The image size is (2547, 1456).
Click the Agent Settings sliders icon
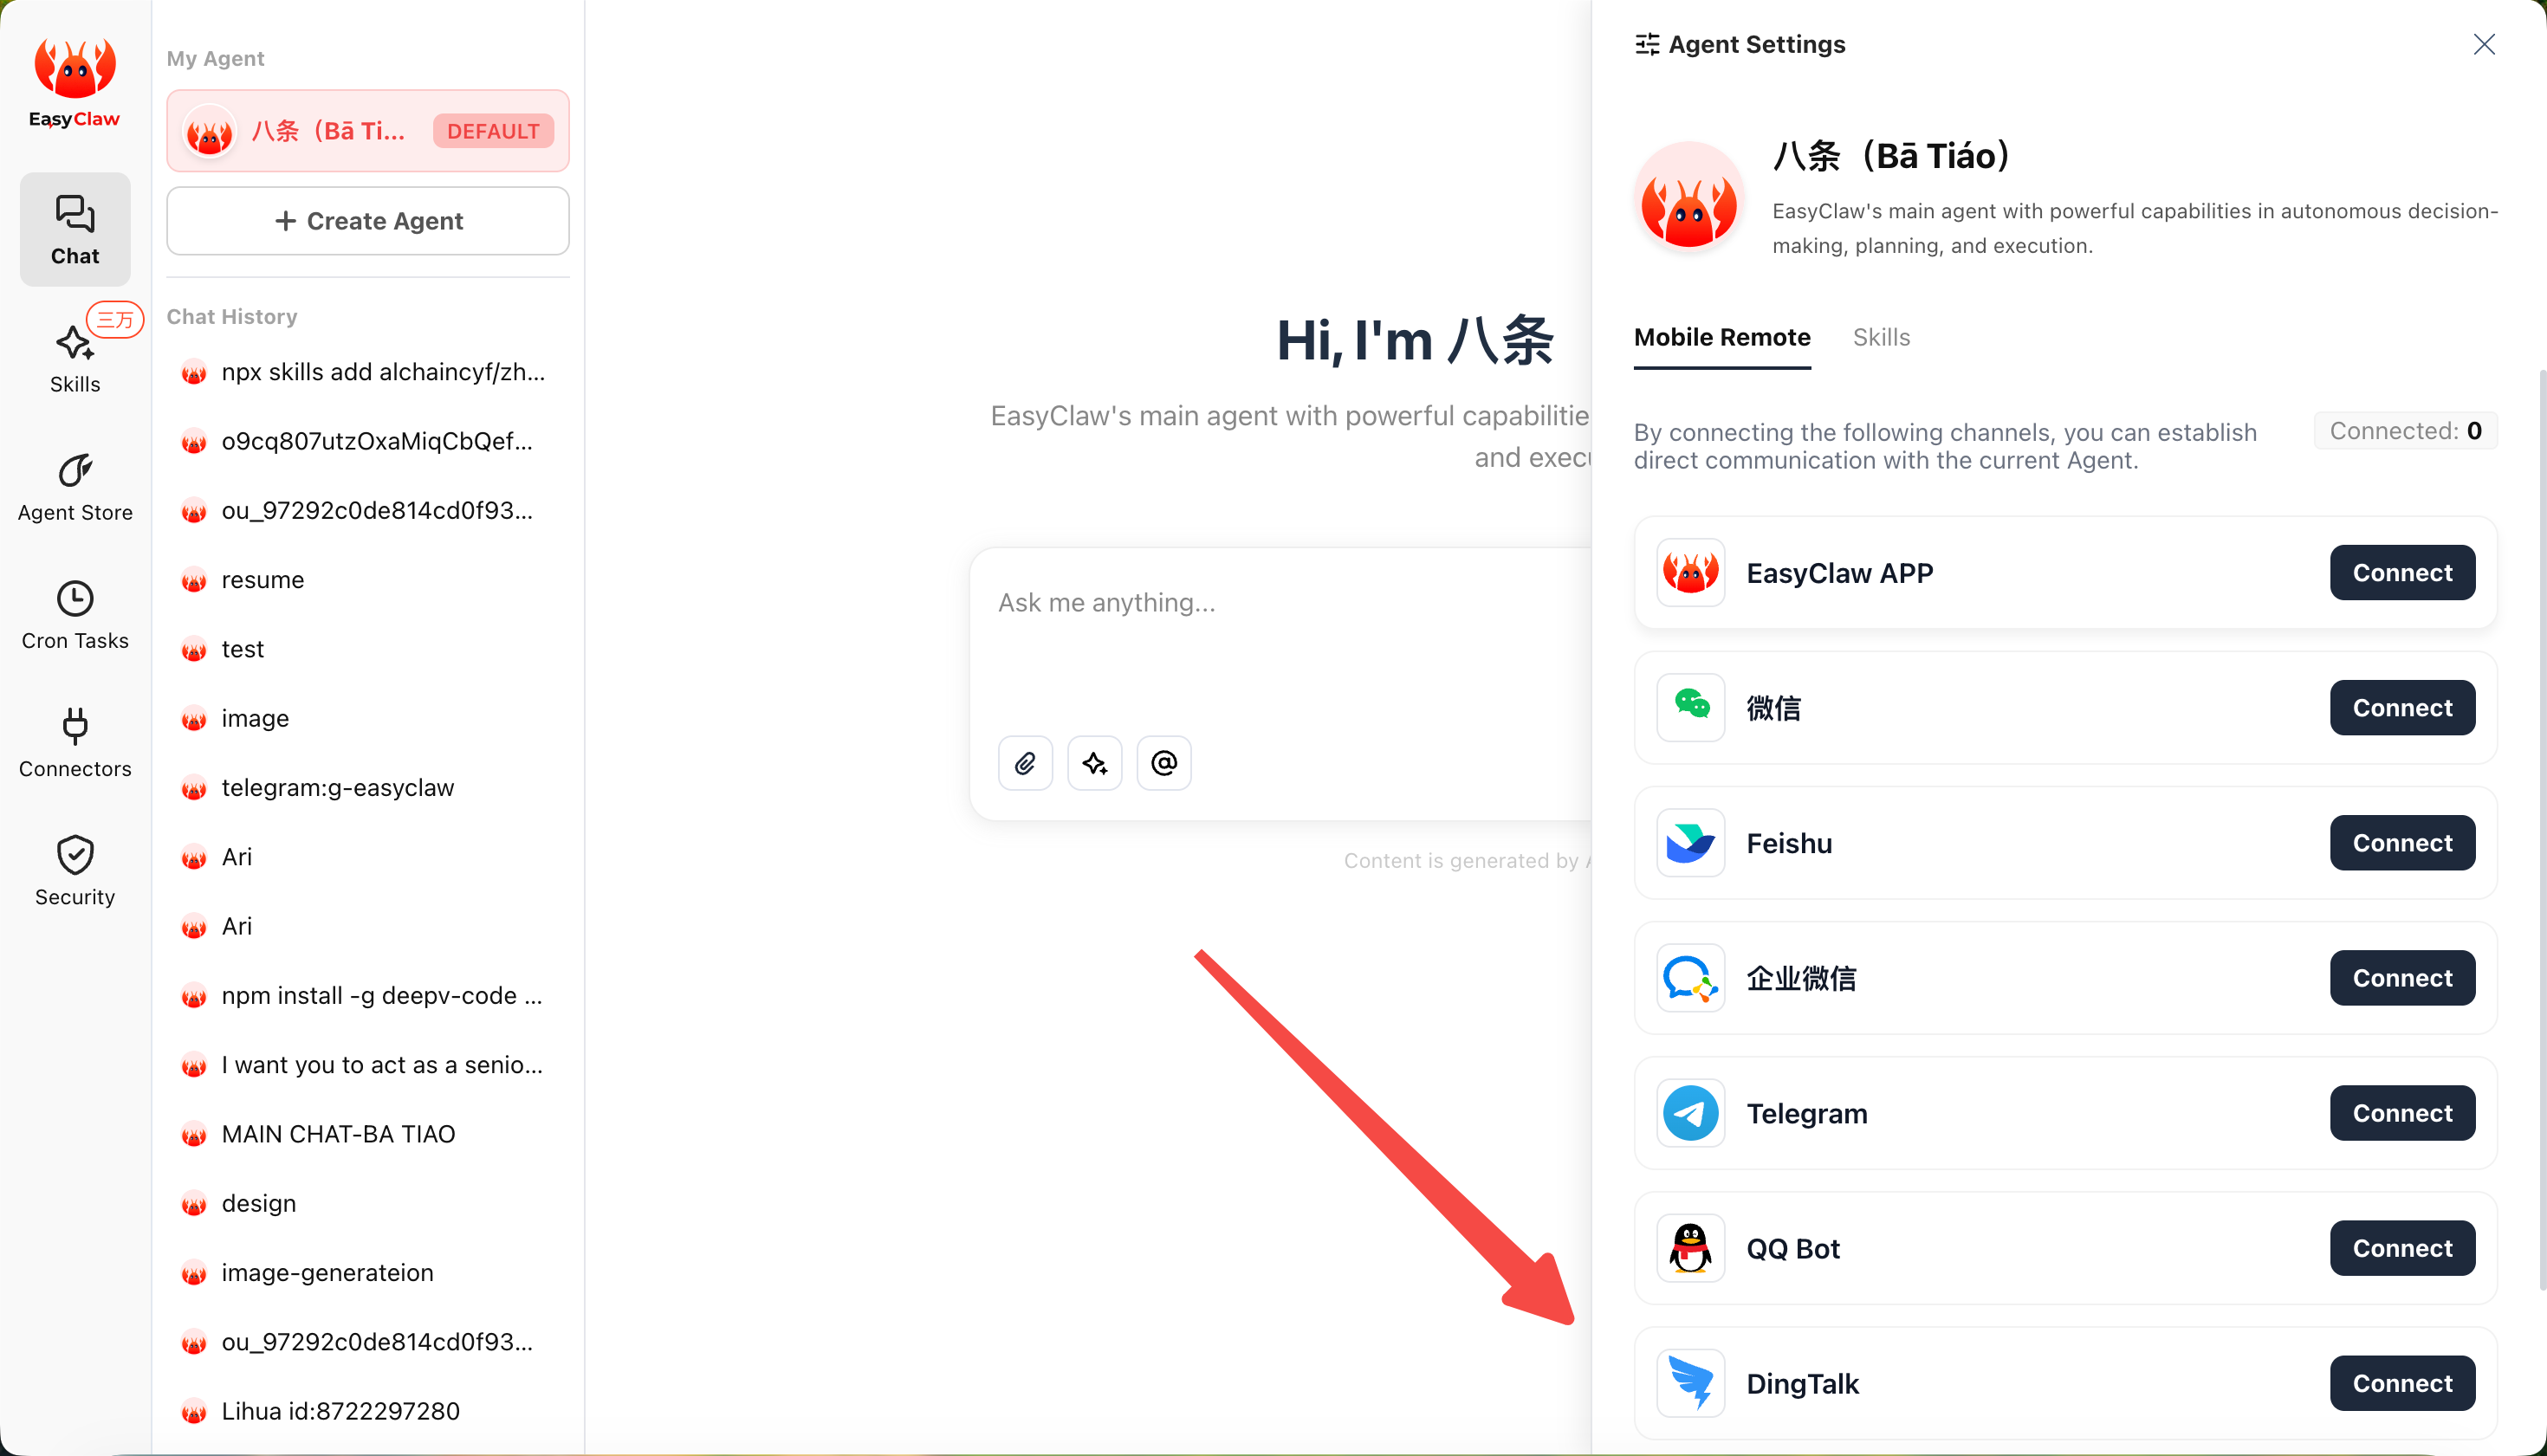pyautogui.click(x=1647, y=44)
